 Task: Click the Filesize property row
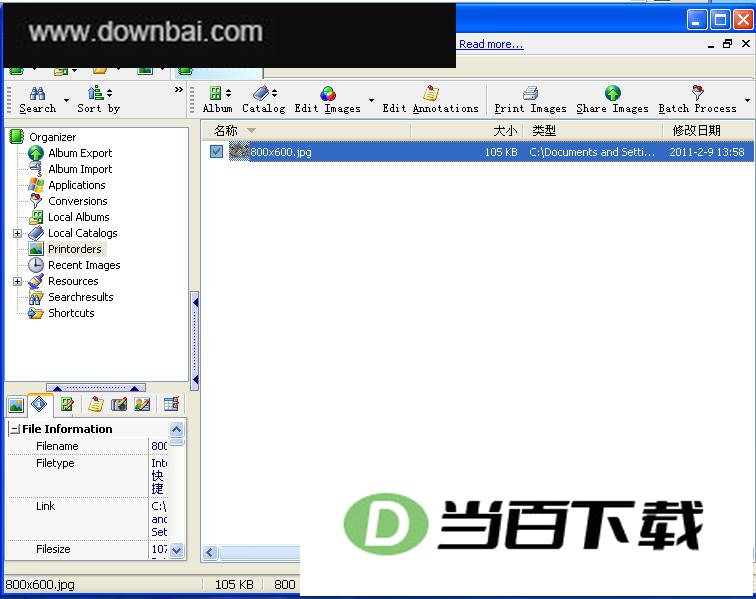point(87,549)
